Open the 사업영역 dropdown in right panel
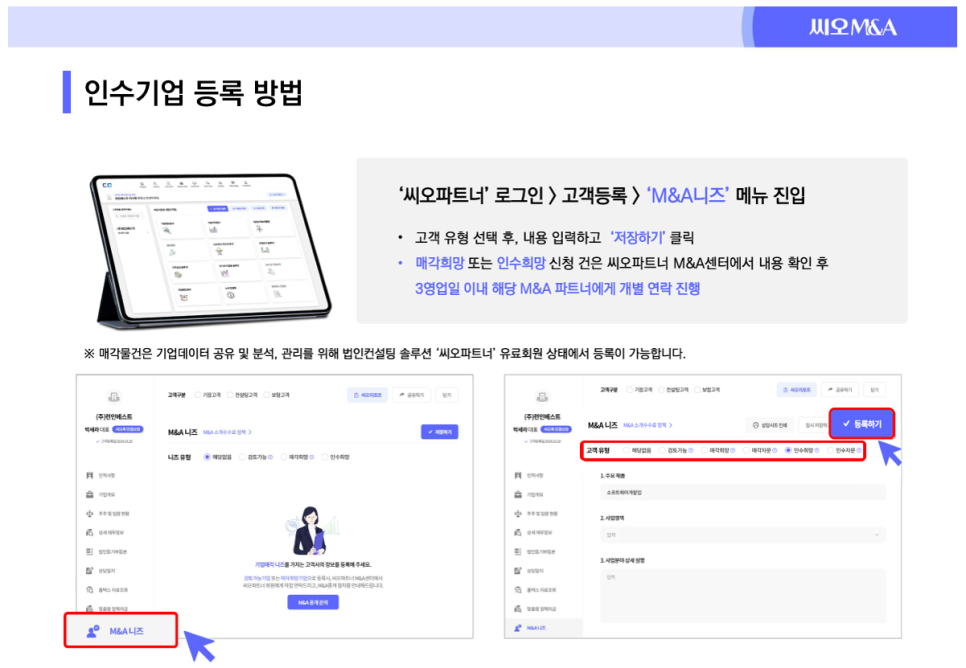 coord(742,534)
